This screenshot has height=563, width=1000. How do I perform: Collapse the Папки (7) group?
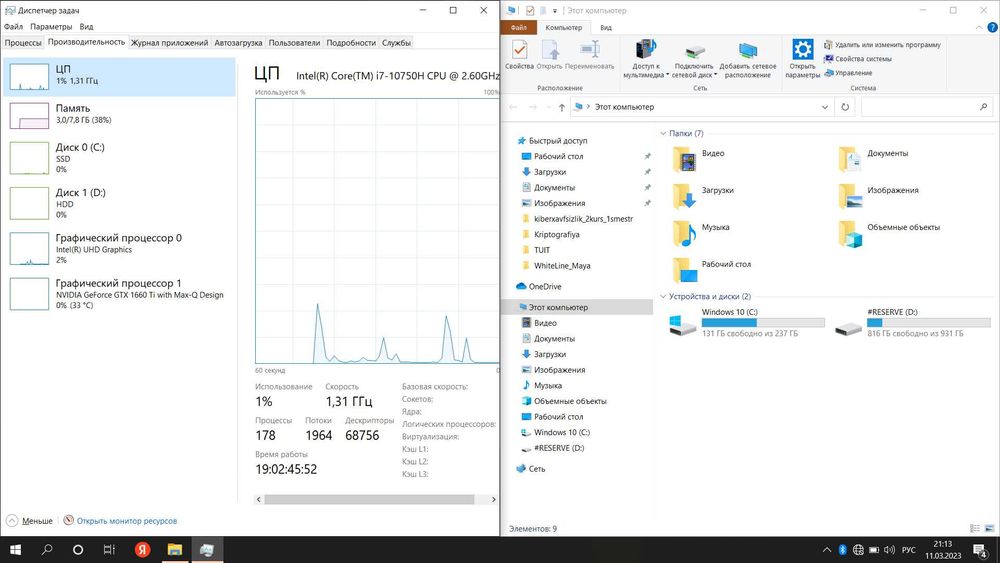click(663, 133)
